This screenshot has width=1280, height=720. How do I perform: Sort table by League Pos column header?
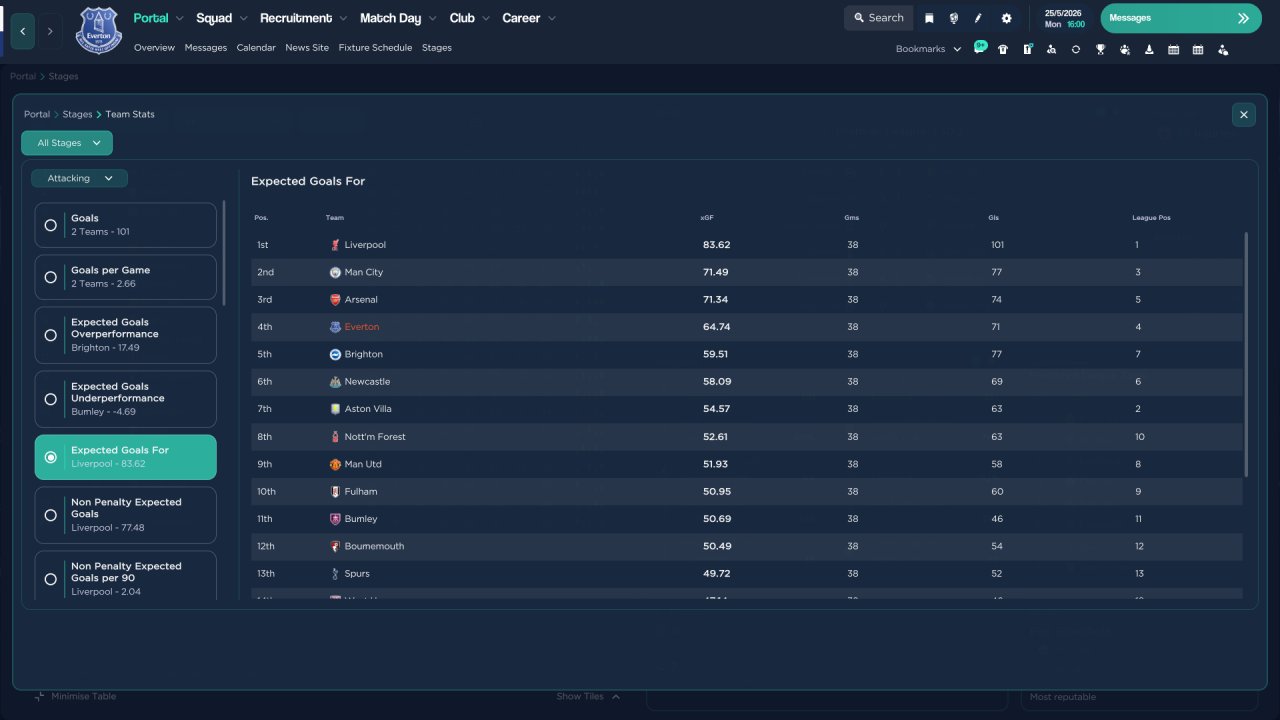pos(1151,218)
